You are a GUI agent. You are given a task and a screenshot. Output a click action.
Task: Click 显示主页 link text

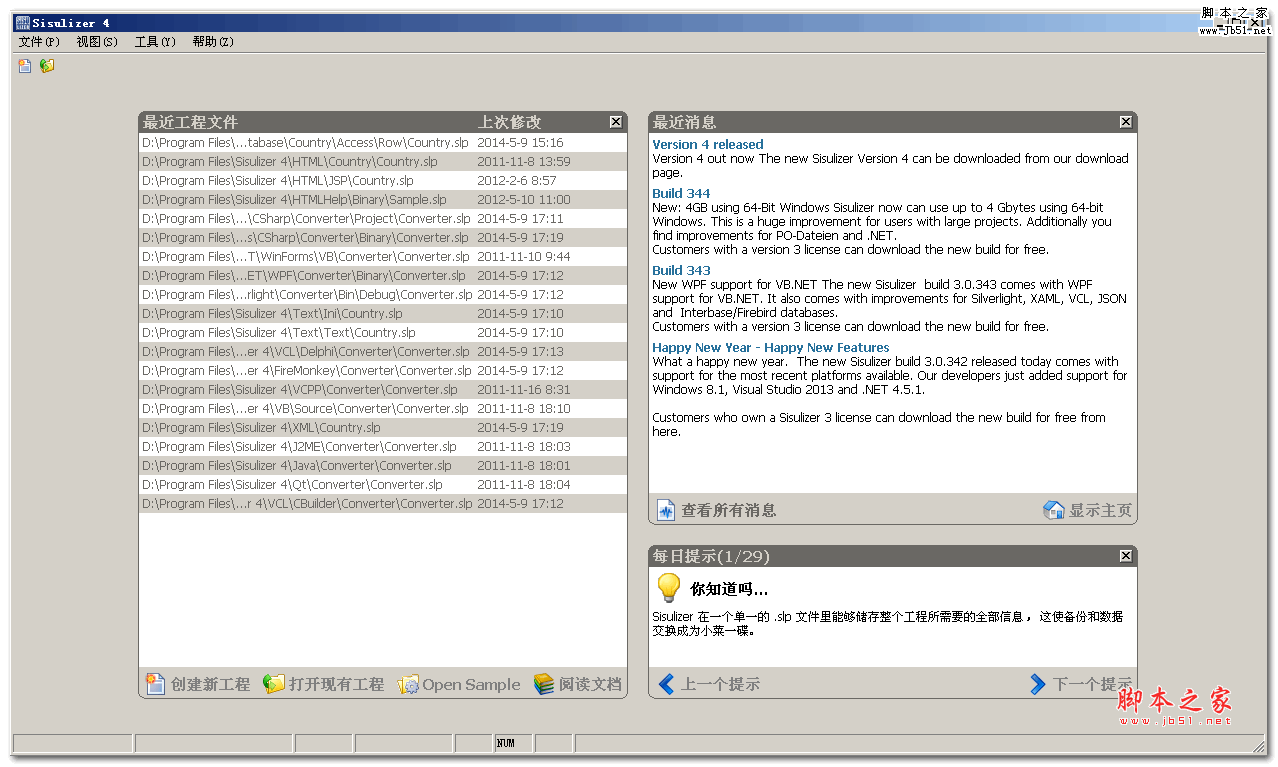point(1101,510)
